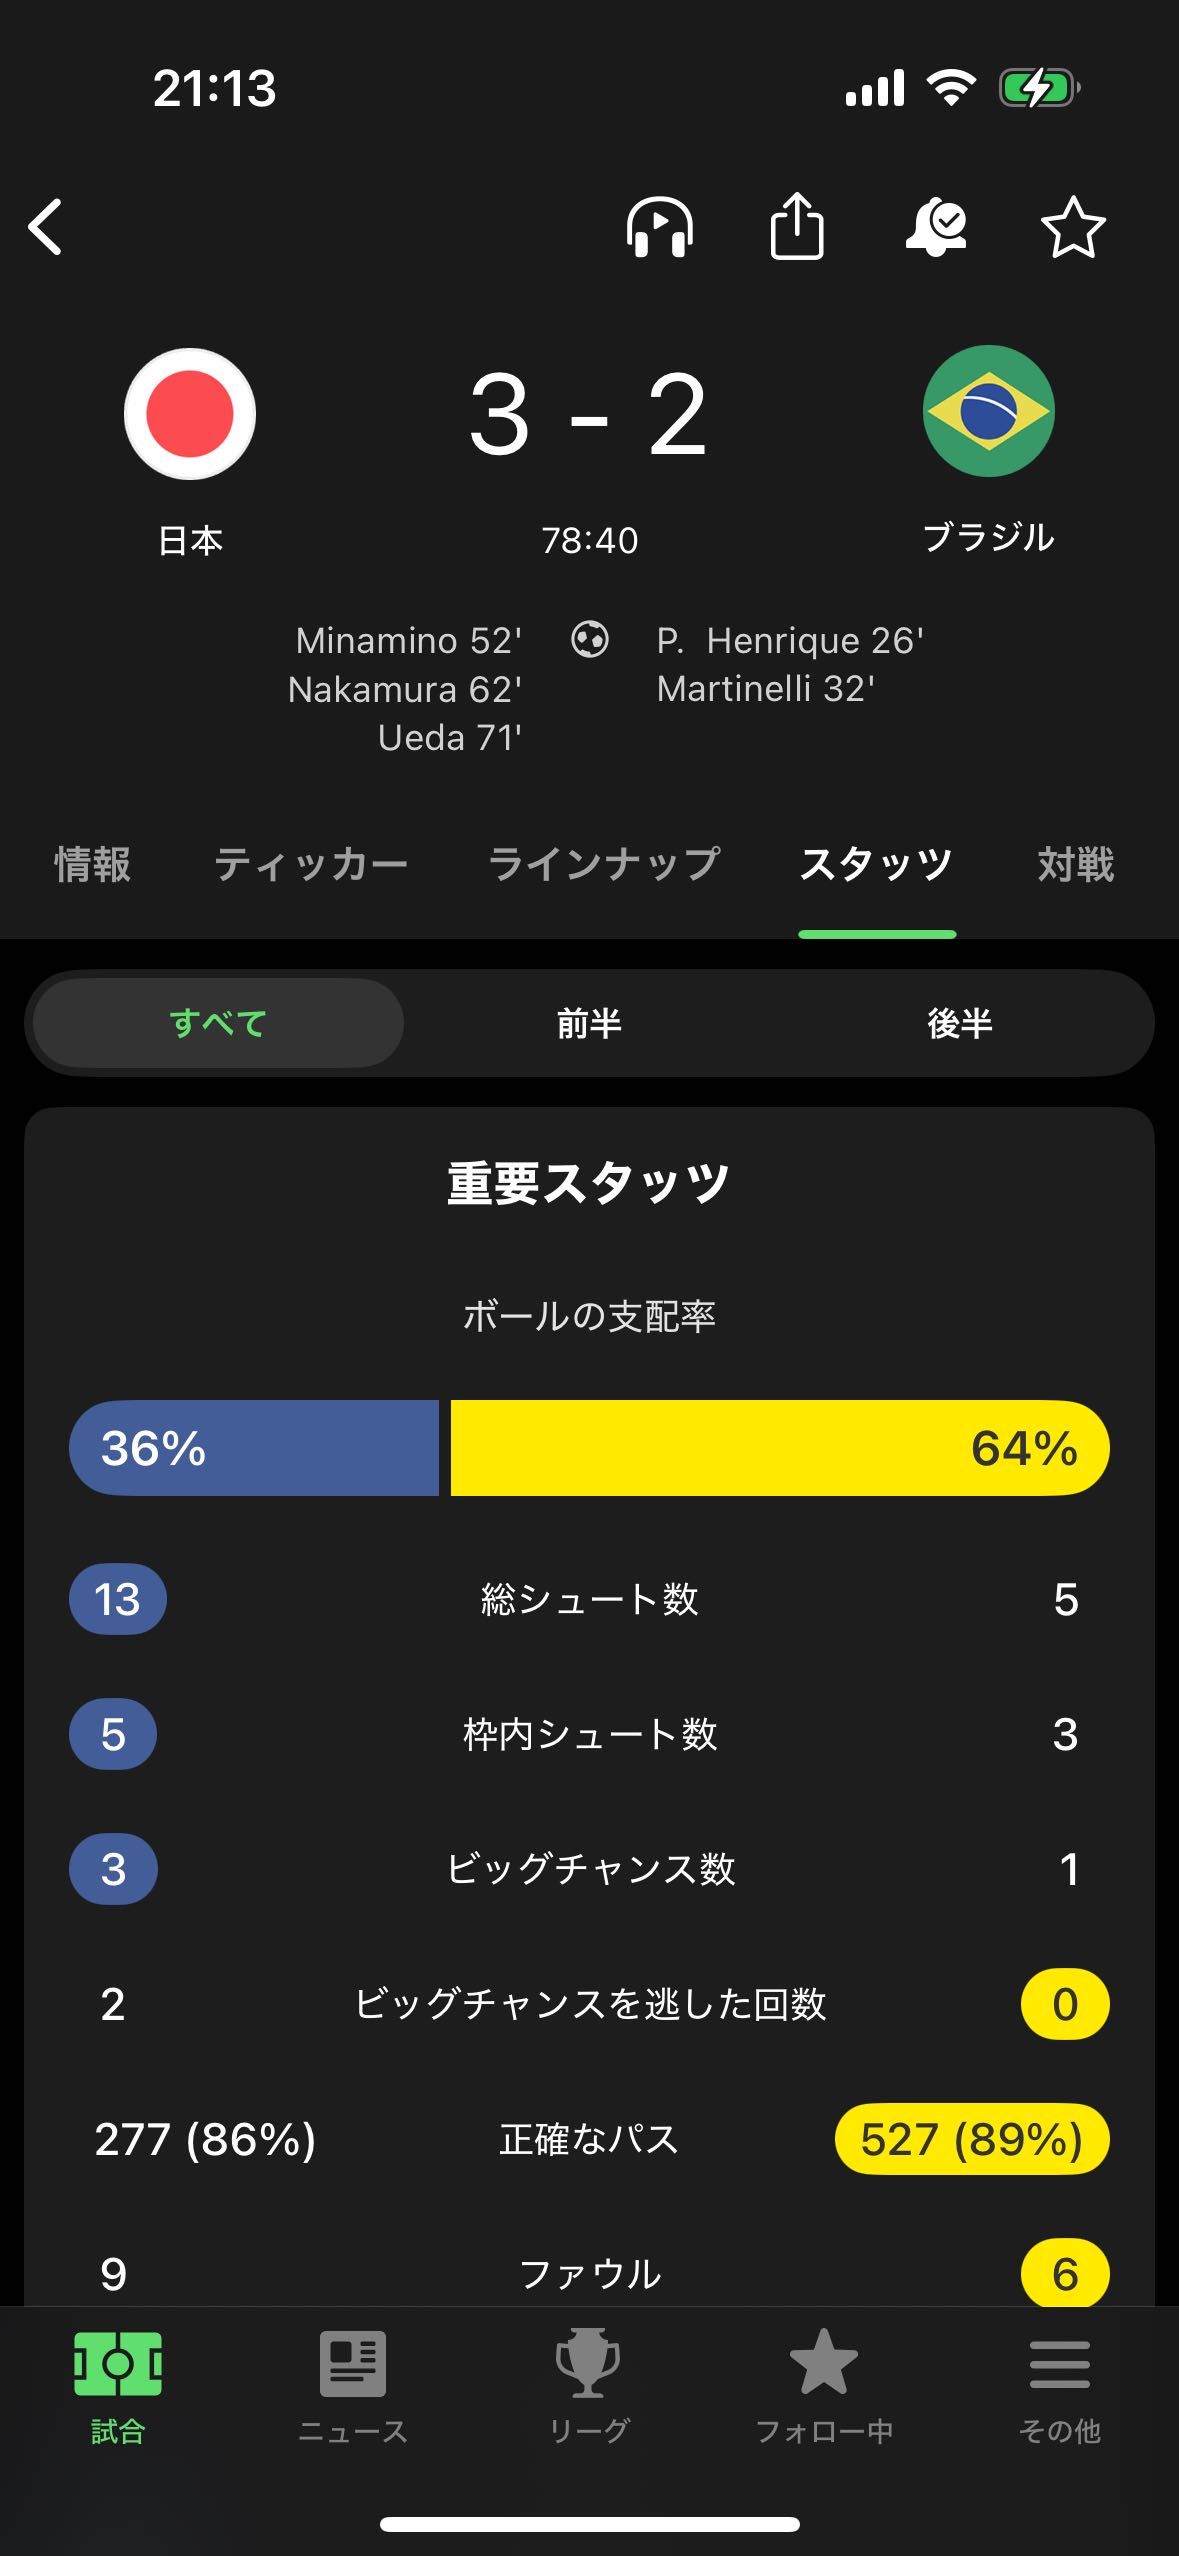Tap the Brazil flag icon
Image resolution: width=1179 pixels, height=2556 pixels.
pyautogui.click(x=988, y=411)
